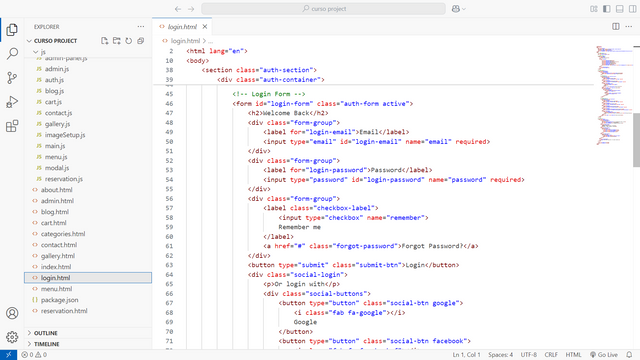
Task: Open the Copilot chat icon
Action: [x=456, y=9]
